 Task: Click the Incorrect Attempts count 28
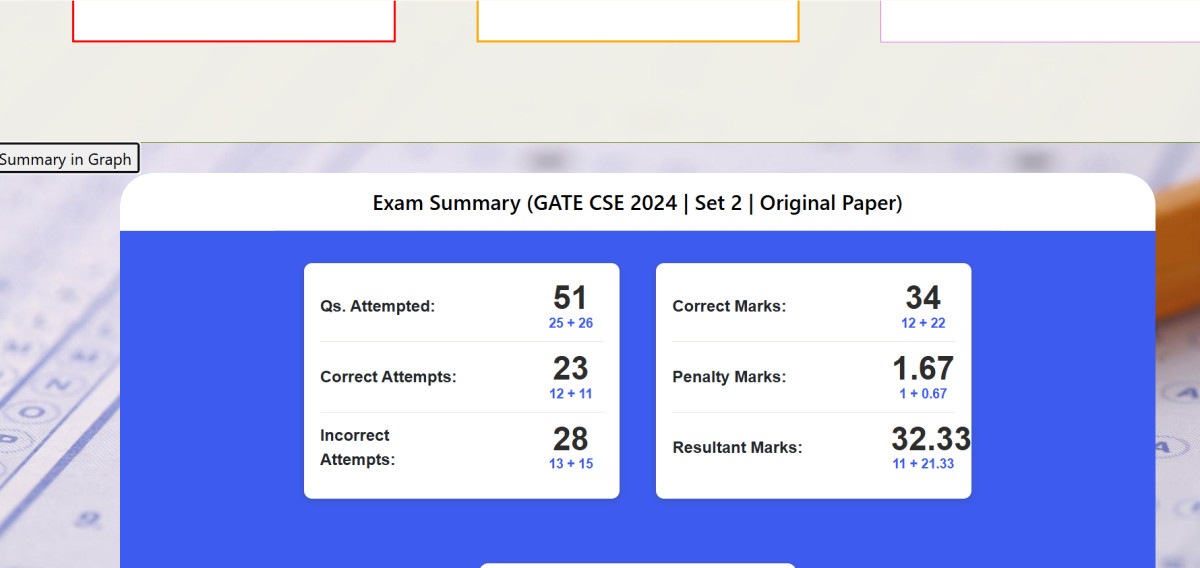pyautogui.click(x=570, y=439)
